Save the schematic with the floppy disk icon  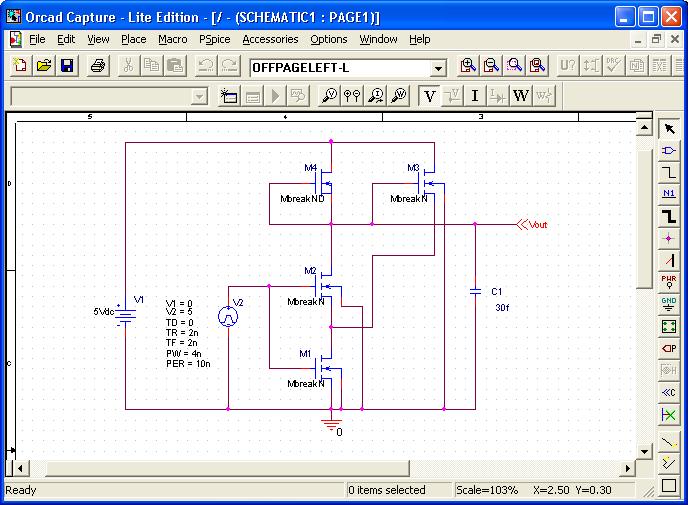pos(67,66)
